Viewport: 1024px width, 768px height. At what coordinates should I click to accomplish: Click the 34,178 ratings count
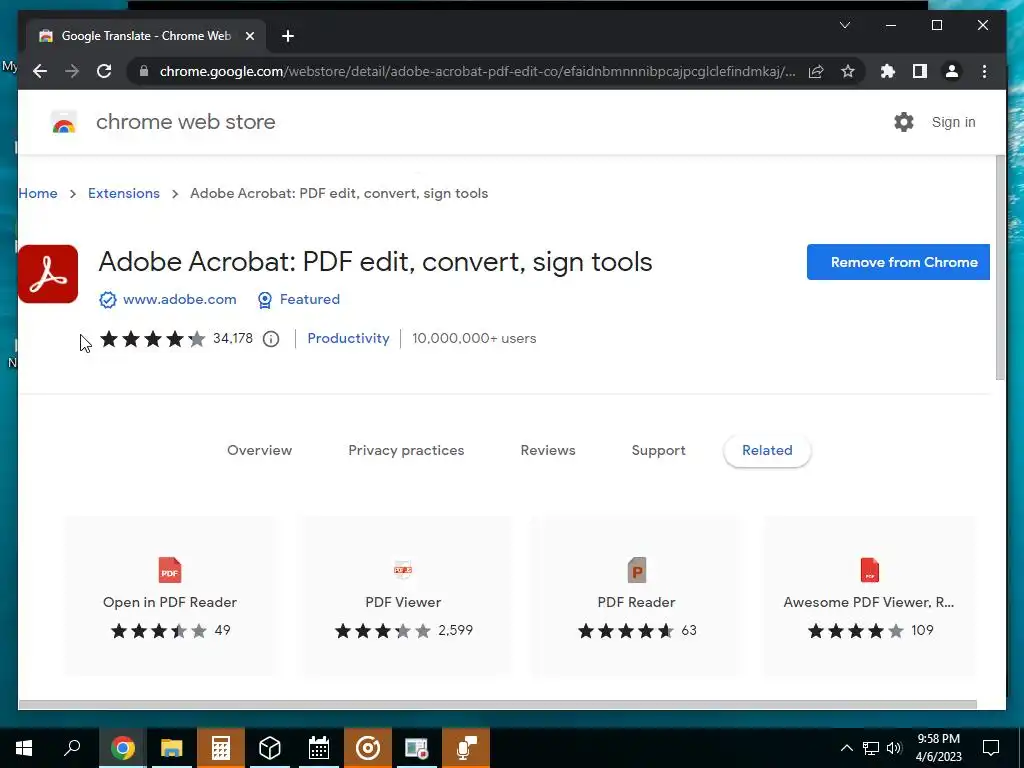(x=232, y=338)
